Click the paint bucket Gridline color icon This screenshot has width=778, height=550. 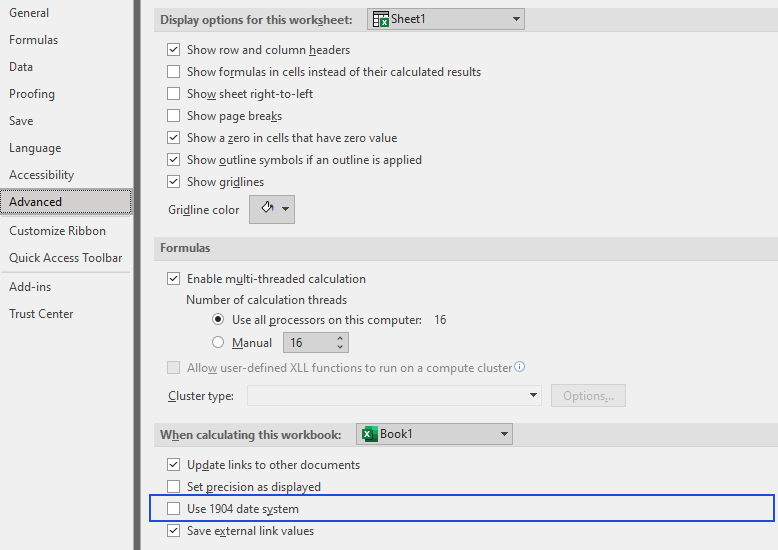[267, 207]
